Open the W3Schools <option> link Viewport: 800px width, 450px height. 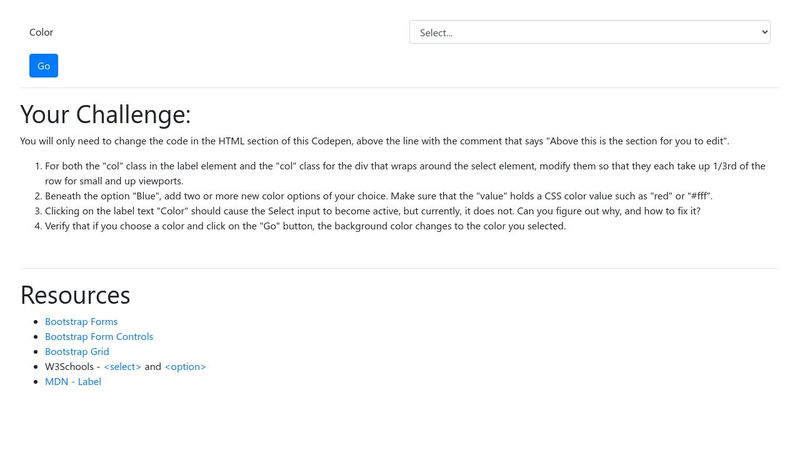pos(185,367)
